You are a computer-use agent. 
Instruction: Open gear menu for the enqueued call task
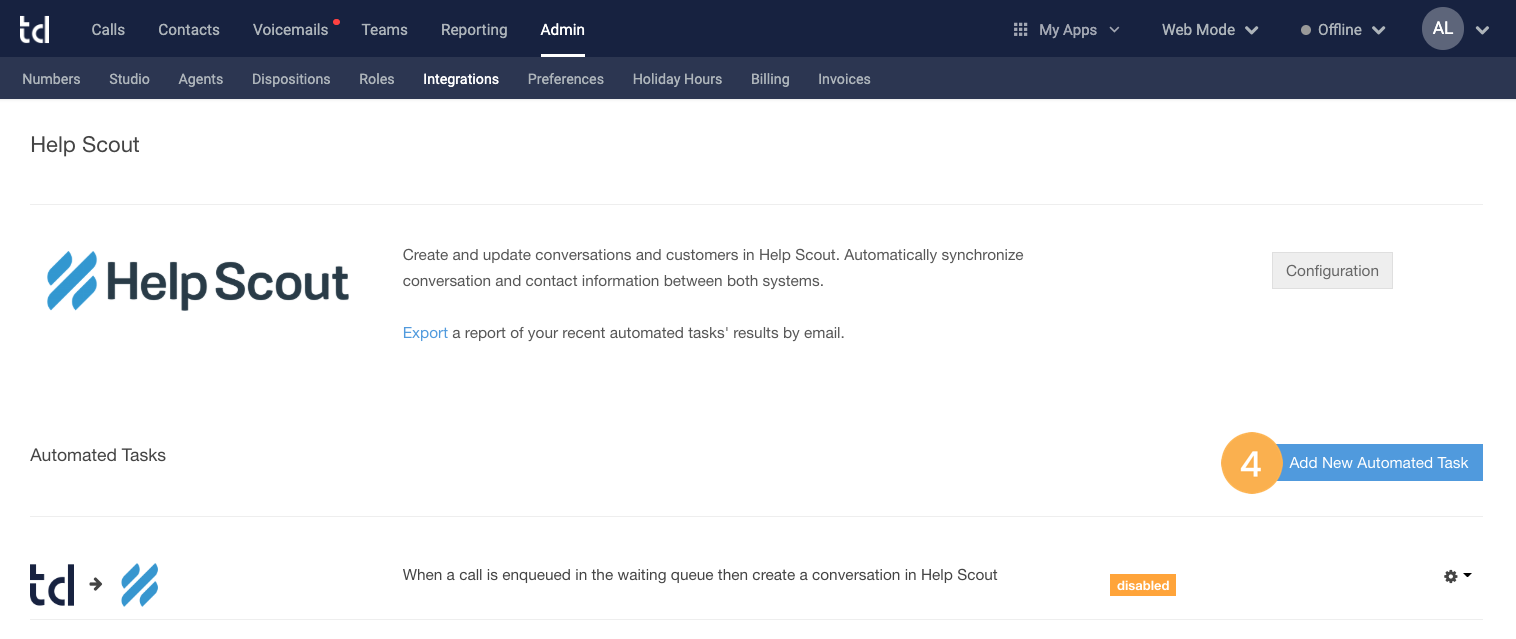1457,576
